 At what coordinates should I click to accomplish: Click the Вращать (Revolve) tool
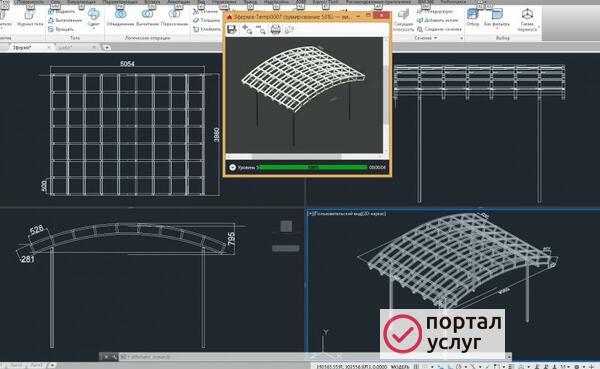[61, 29]
